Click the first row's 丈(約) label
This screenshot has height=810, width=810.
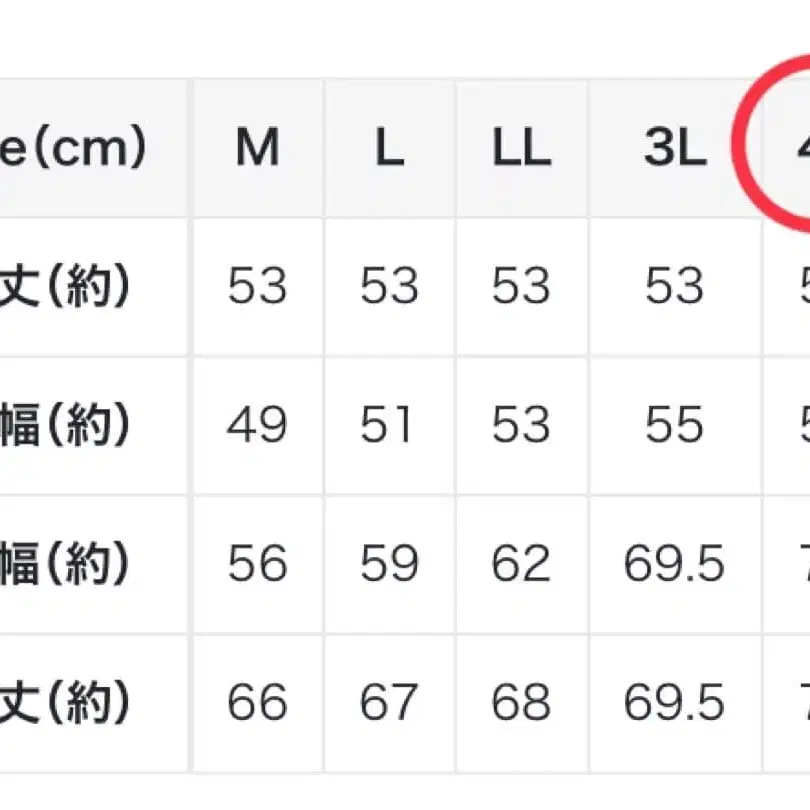70,288
